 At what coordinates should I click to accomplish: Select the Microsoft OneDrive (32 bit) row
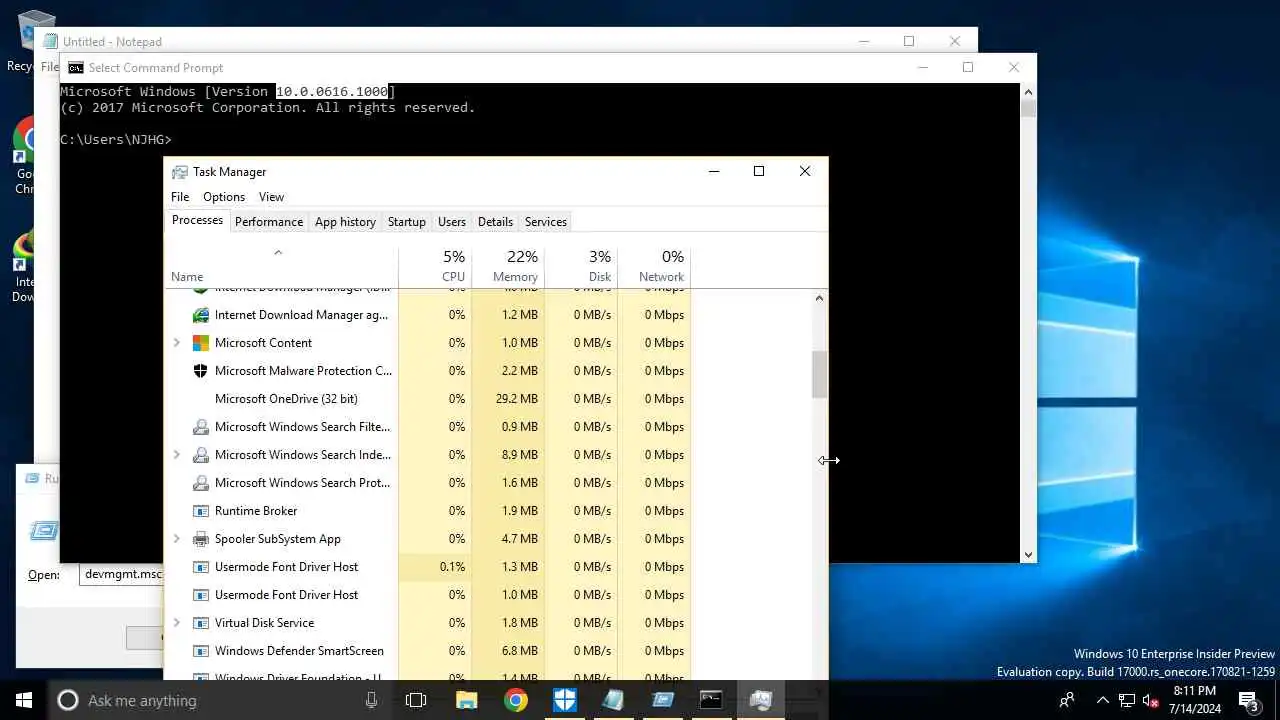pos(428,399)
